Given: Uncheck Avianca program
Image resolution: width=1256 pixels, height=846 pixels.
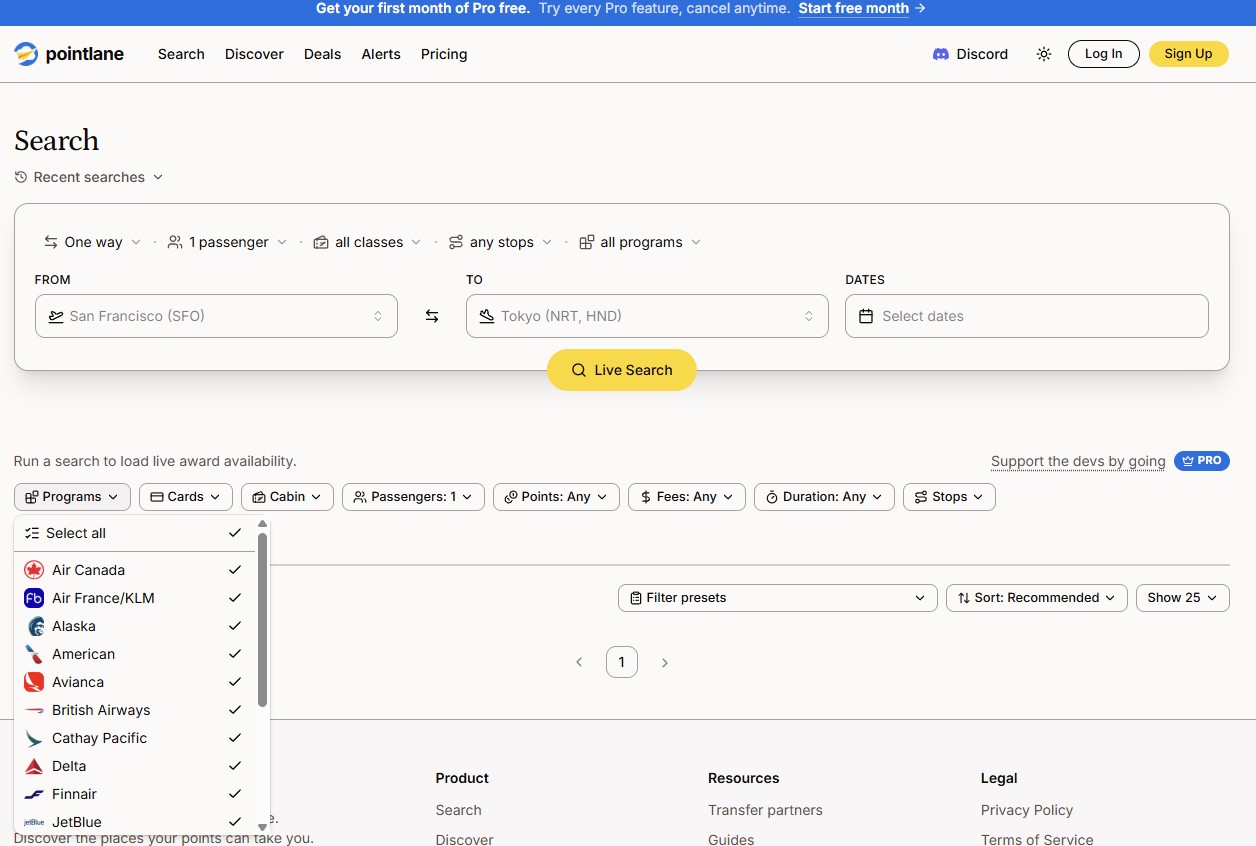Looking at the screenshot, I should click(235, 682).
